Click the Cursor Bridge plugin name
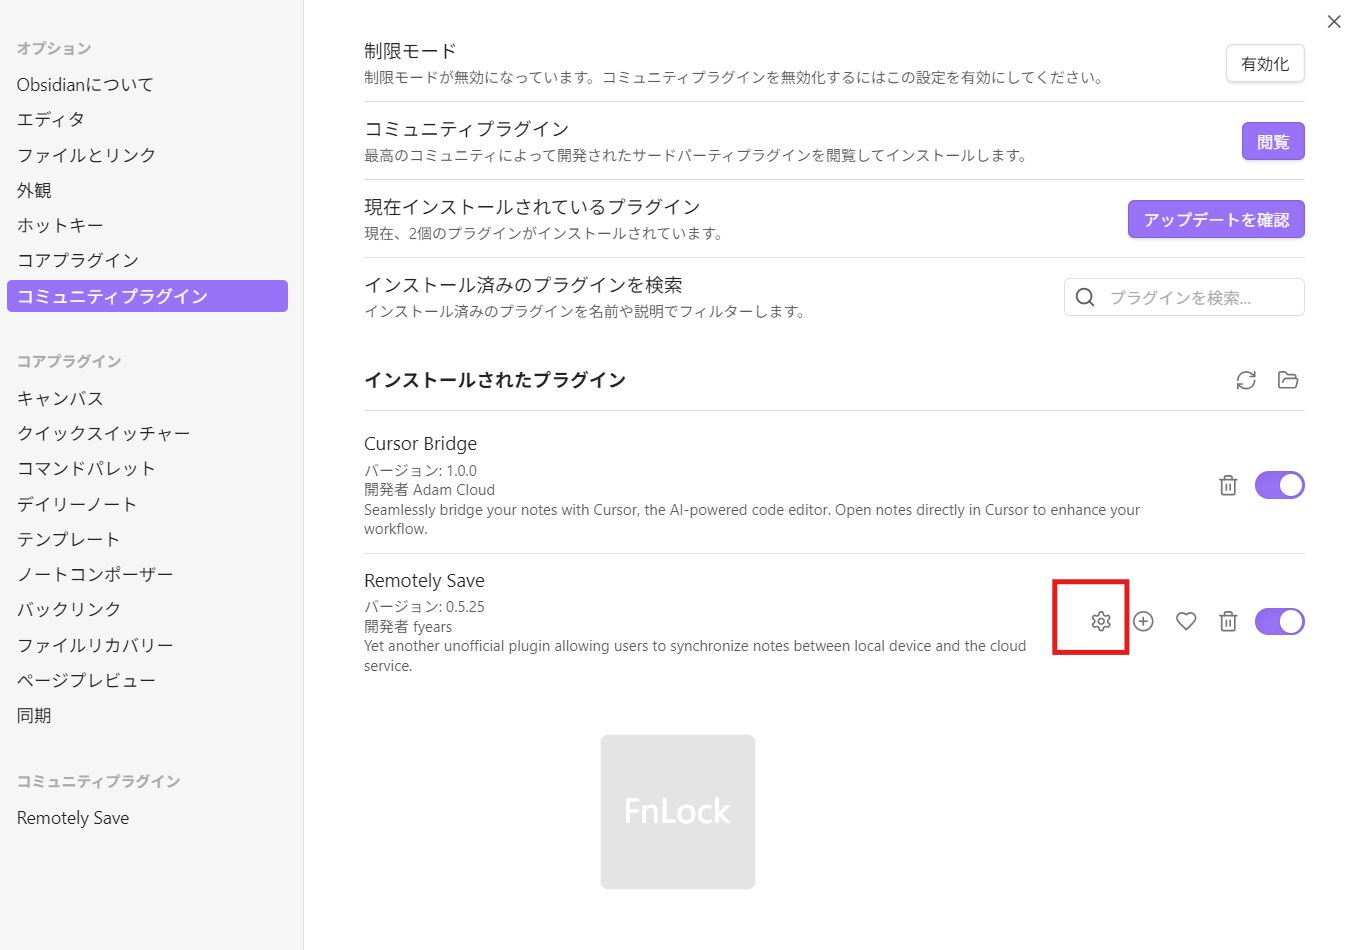The height and width of the screenshot is (950, 1357). pos(420,444)
